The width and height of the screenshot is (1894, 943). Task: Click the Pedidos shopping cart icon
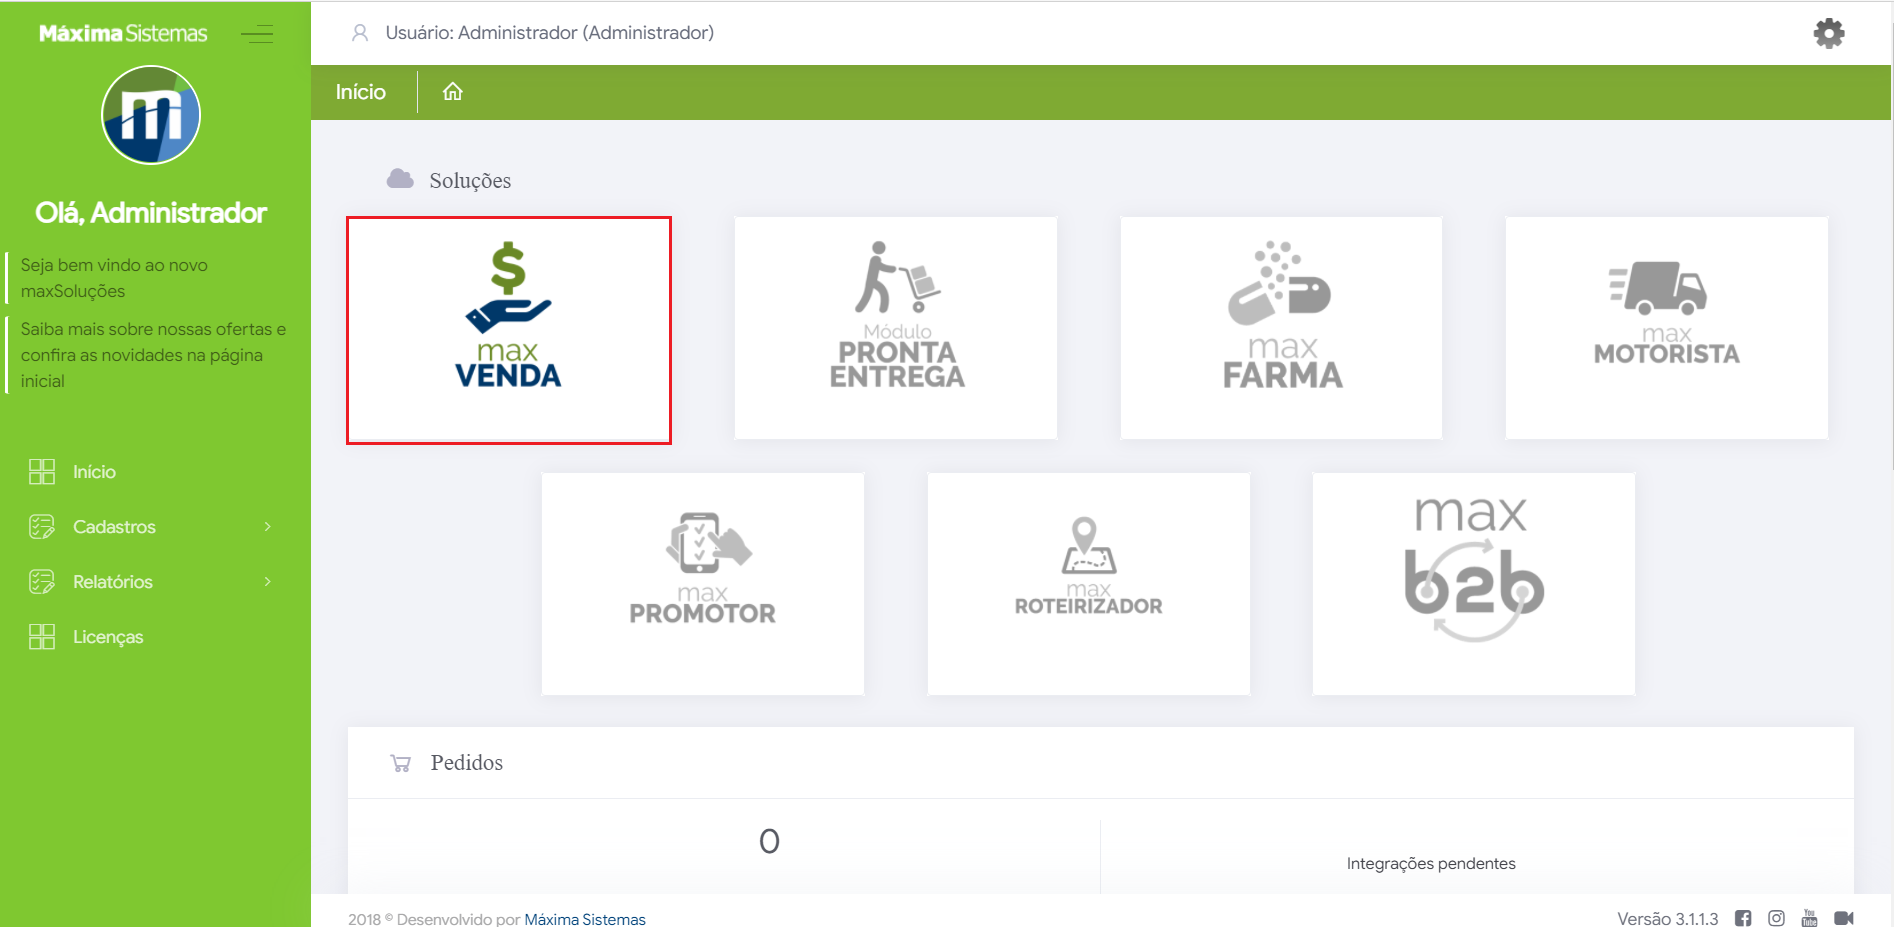401,763
